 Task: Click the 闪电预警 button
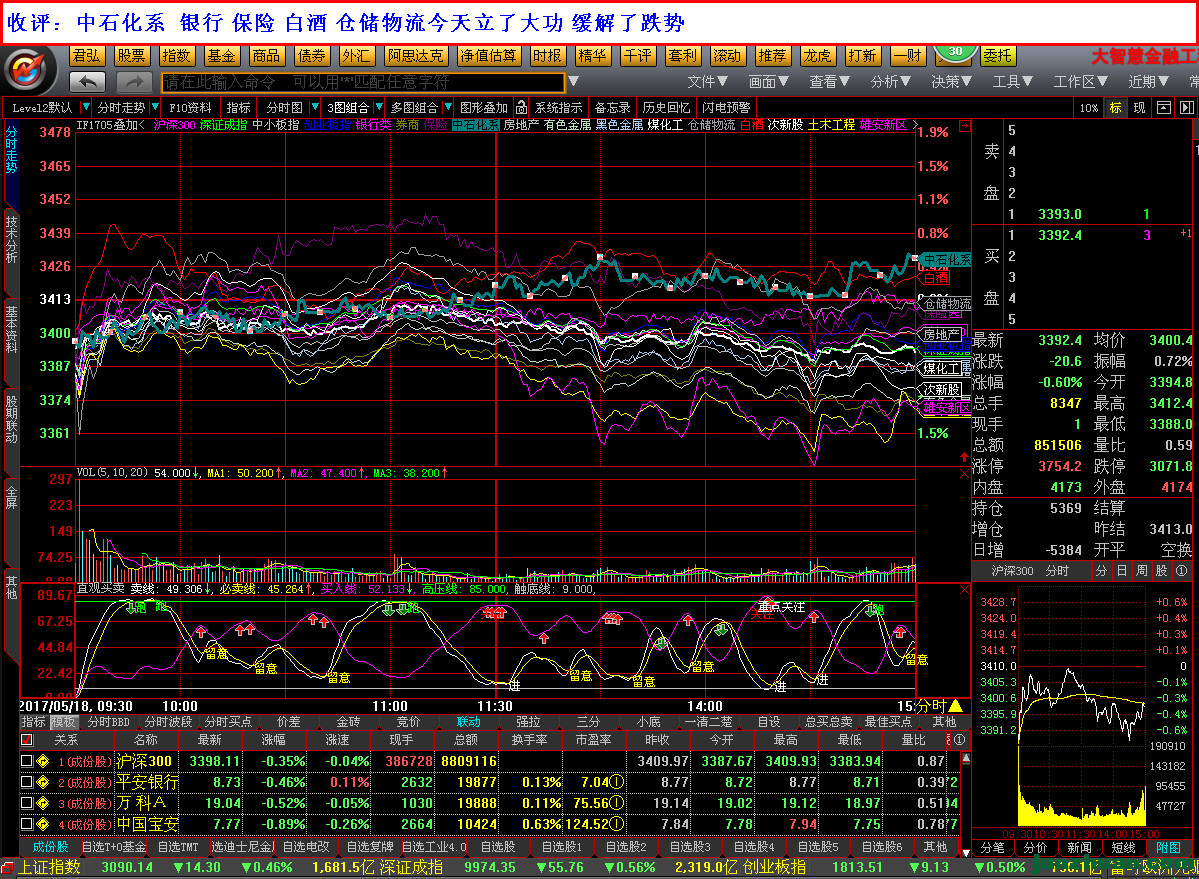coord(726,108)
